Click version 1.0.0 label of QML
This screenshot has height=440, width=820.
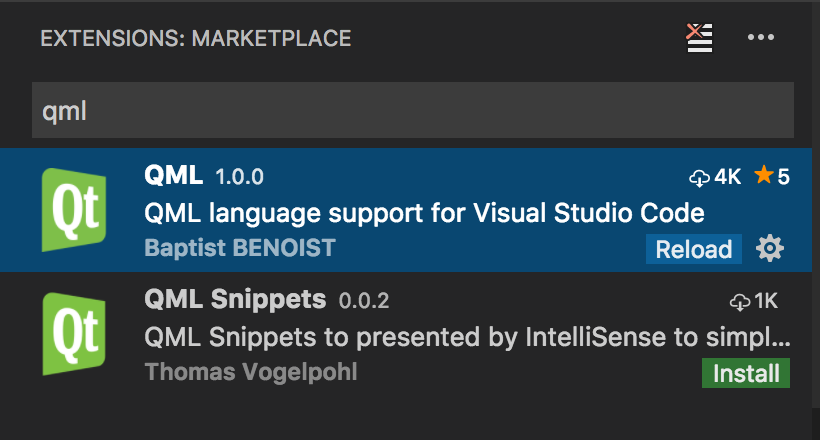(239, 178)
